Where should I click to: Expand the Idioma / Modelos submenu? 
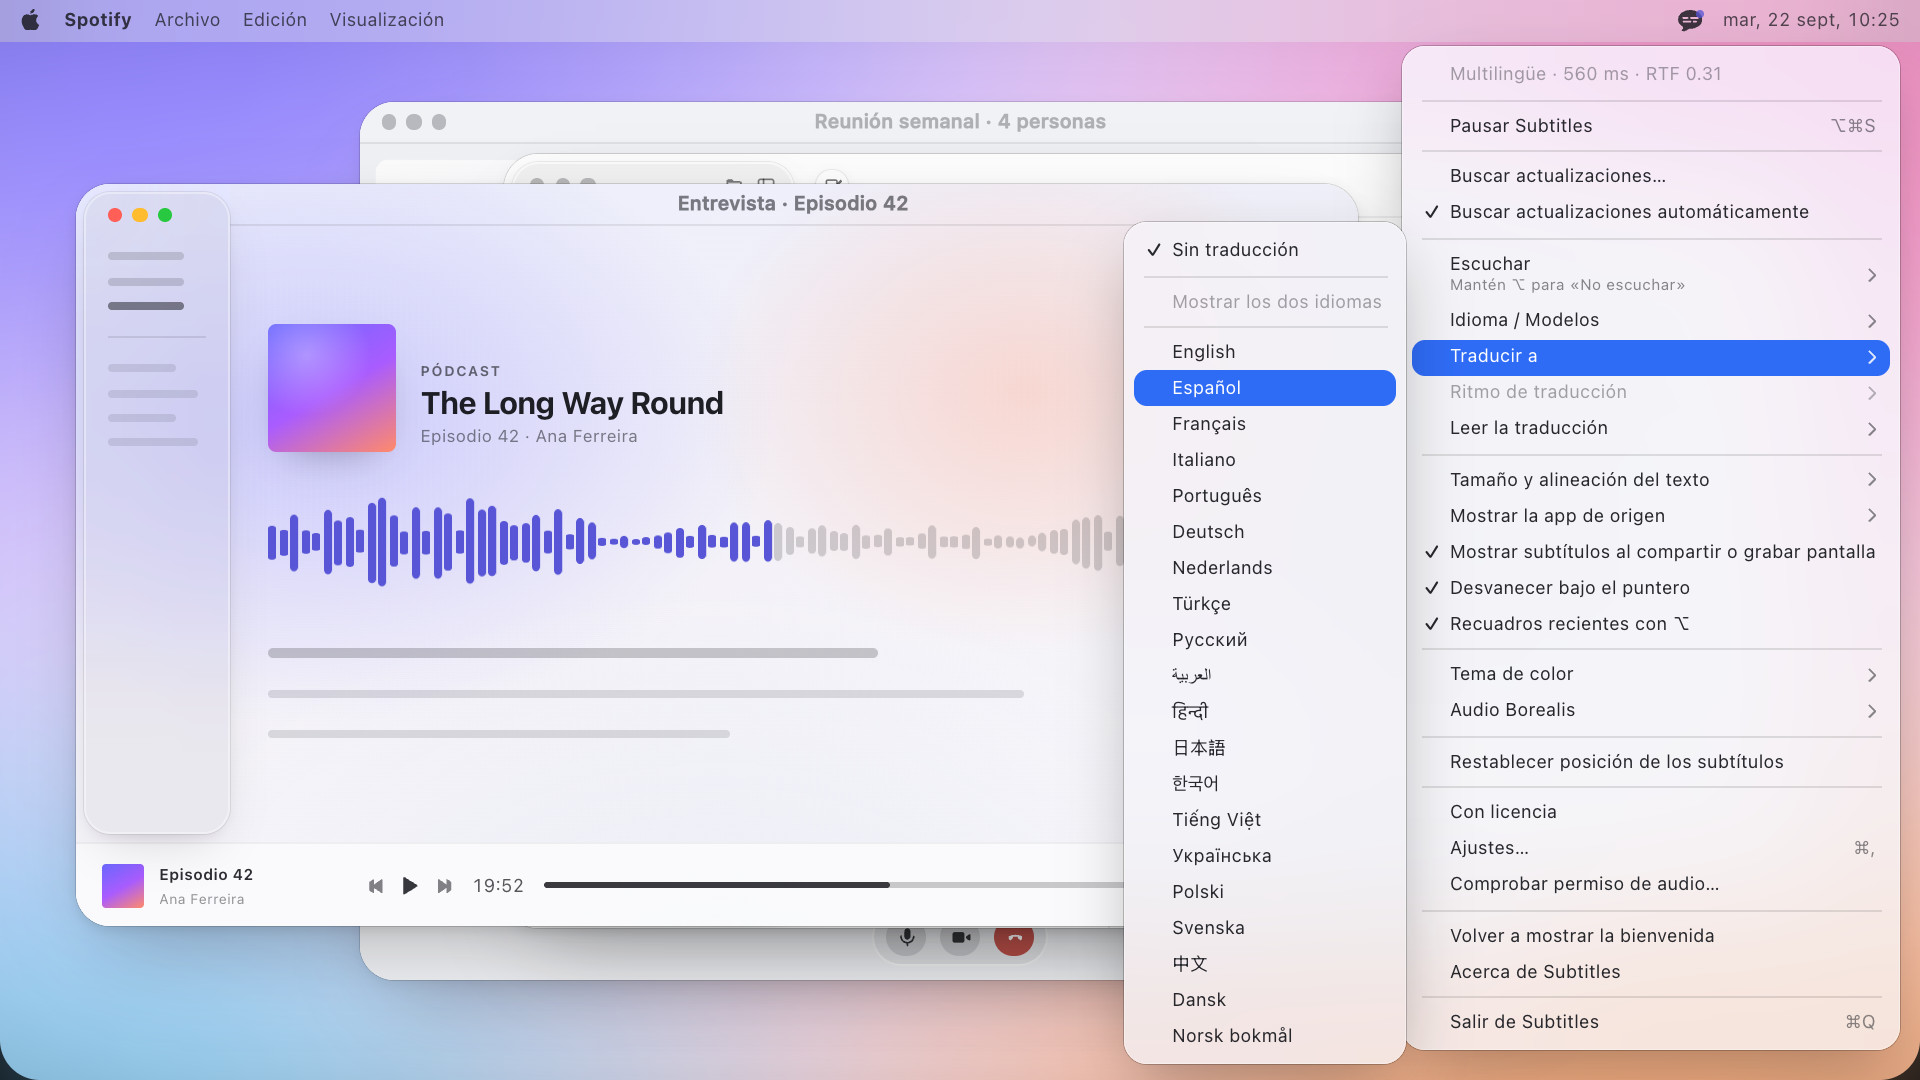1651,320
